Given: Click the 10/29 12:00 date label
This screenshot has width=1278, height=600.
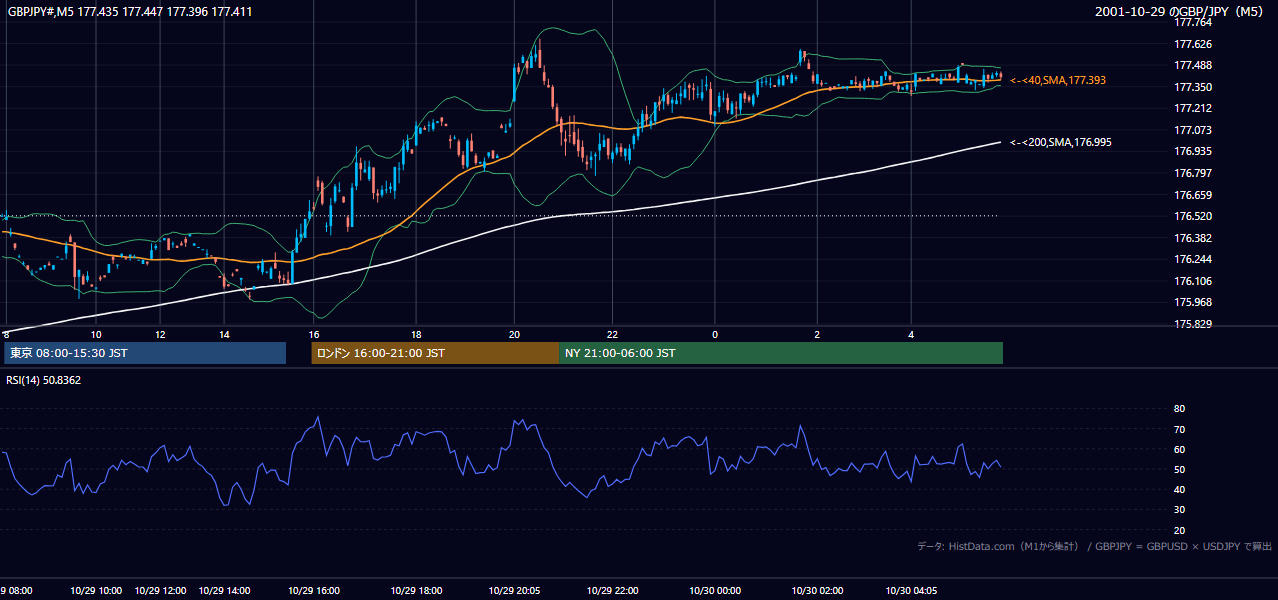Looking at the screenshot, I should pos(161,591).
